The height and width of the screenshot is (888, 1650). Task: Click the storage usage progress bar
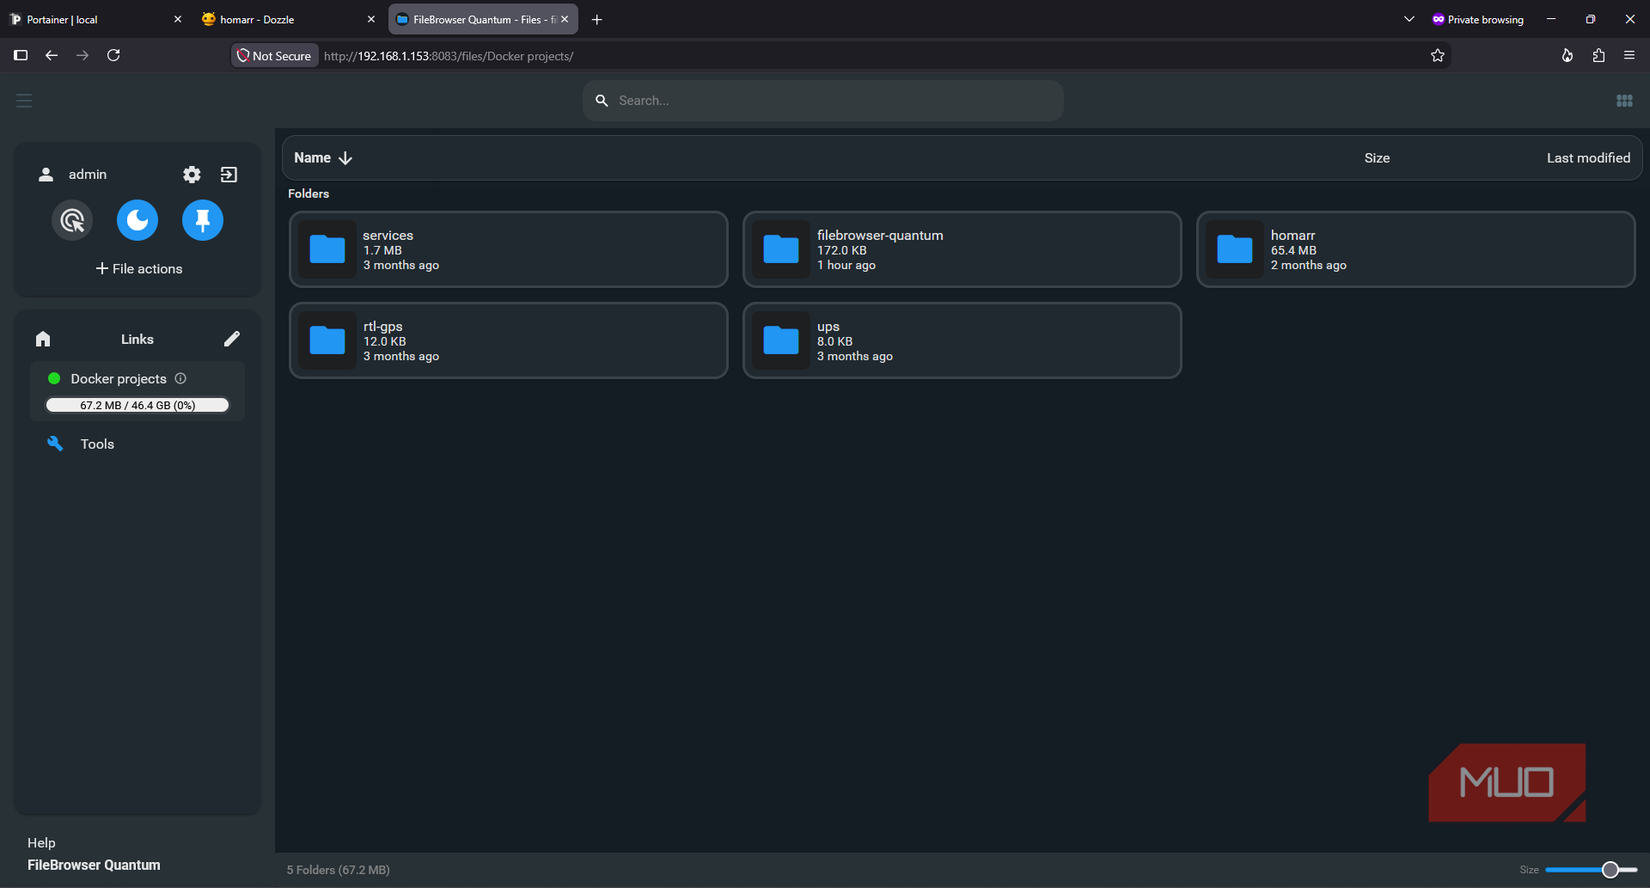pyautogui.click(x=137, y=405)
